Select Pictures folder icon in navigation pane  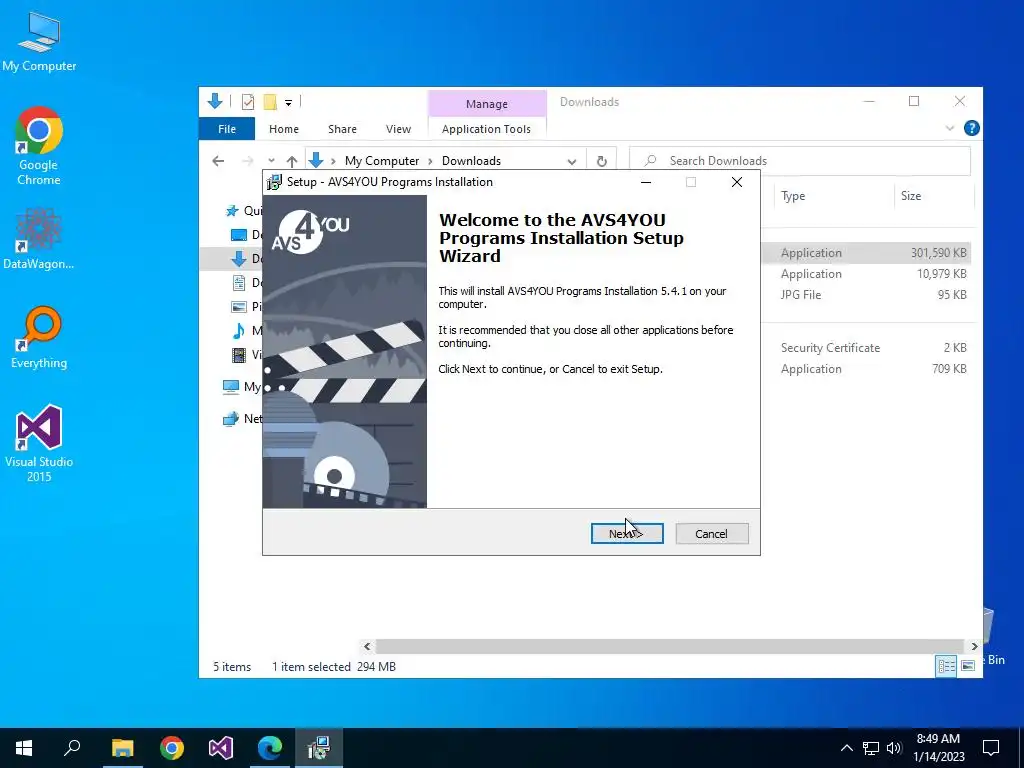(239, 306)
